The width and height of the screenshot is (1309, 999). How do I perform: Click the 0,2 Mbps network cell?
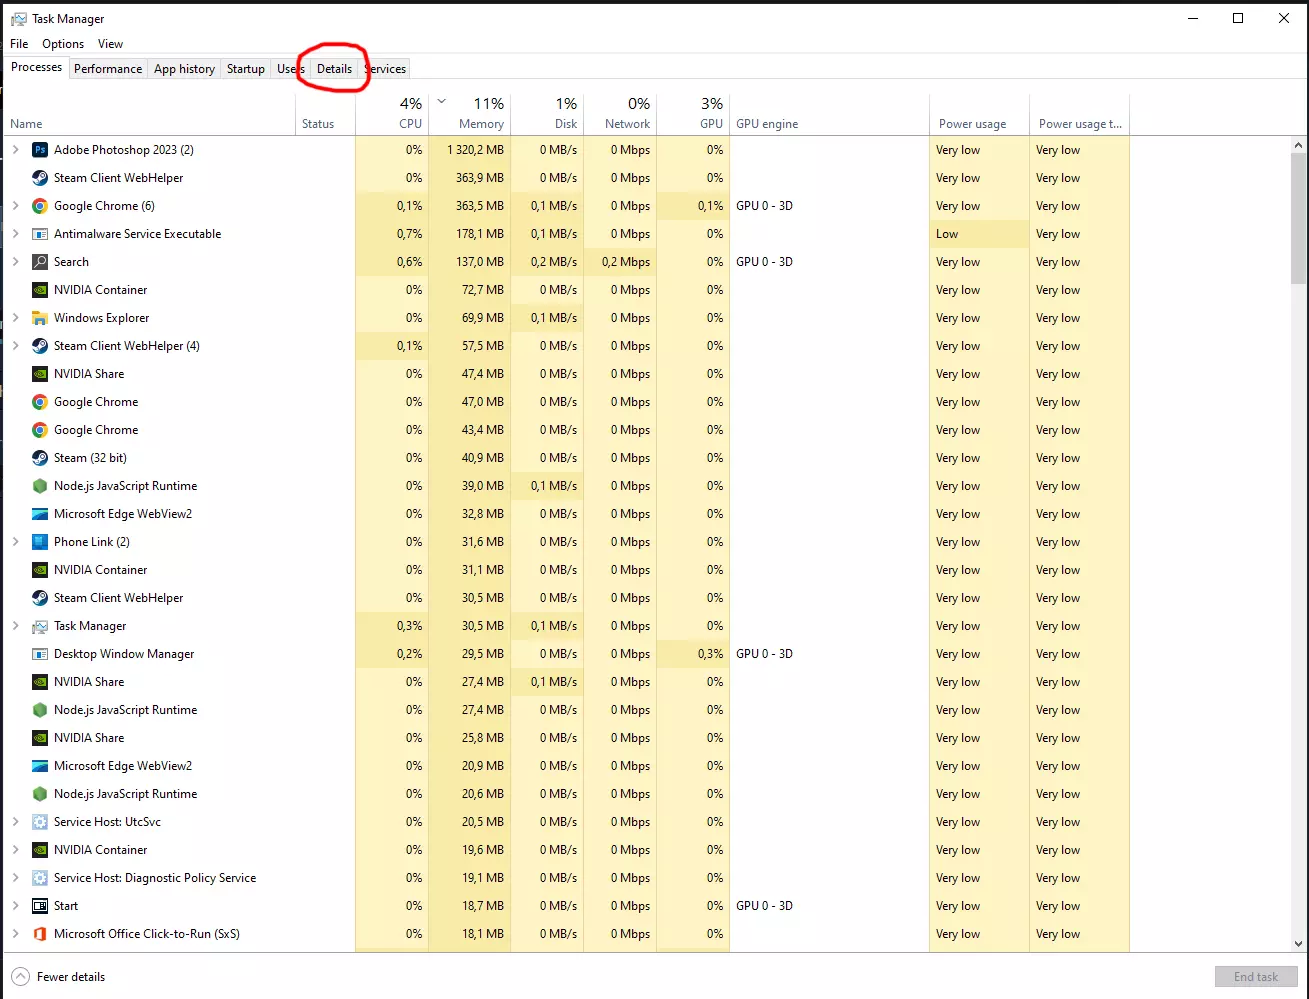[x=620, y=262]
